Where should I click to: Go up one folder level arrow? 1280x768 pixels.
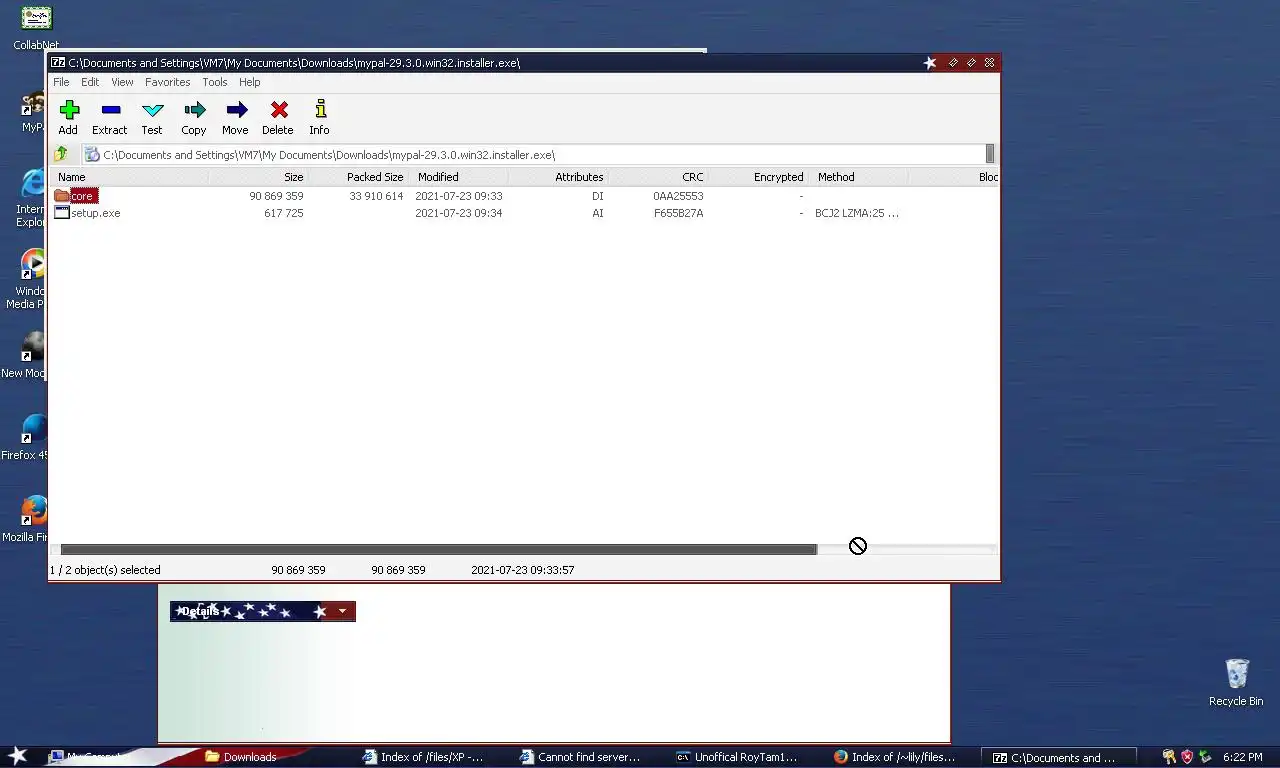(x=61, y=154)
